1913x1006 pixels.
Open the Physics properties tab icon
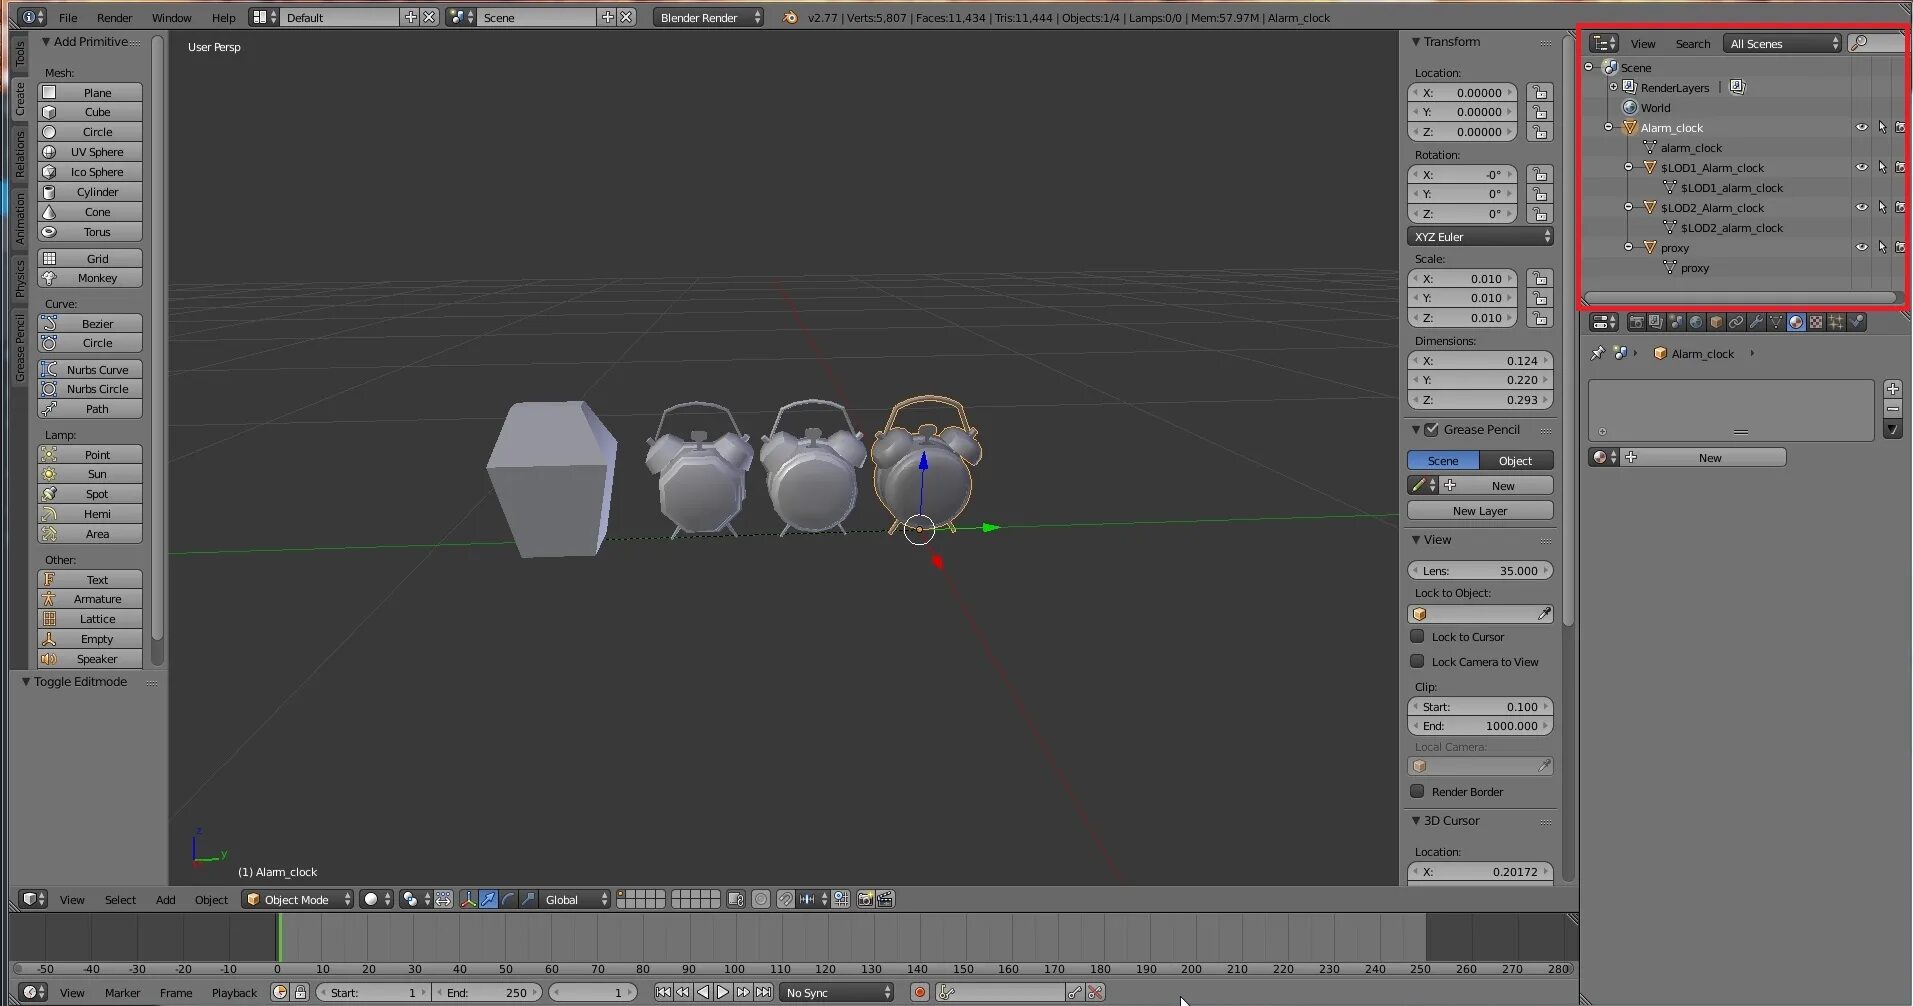1856,322
